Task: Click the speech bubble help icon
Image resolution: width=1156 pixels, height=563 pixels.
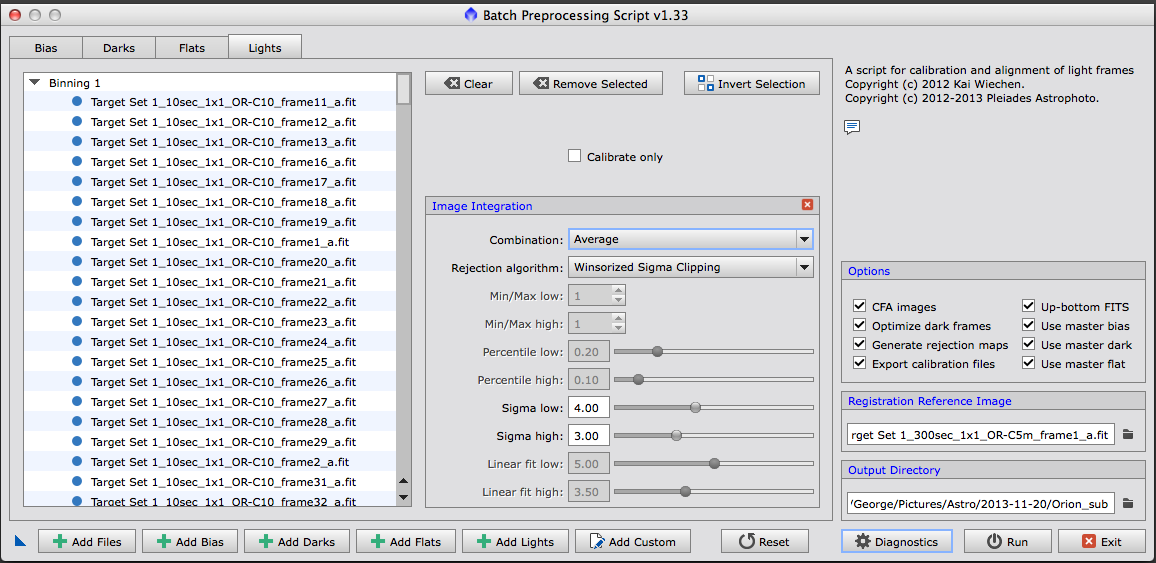Action: 852,127
